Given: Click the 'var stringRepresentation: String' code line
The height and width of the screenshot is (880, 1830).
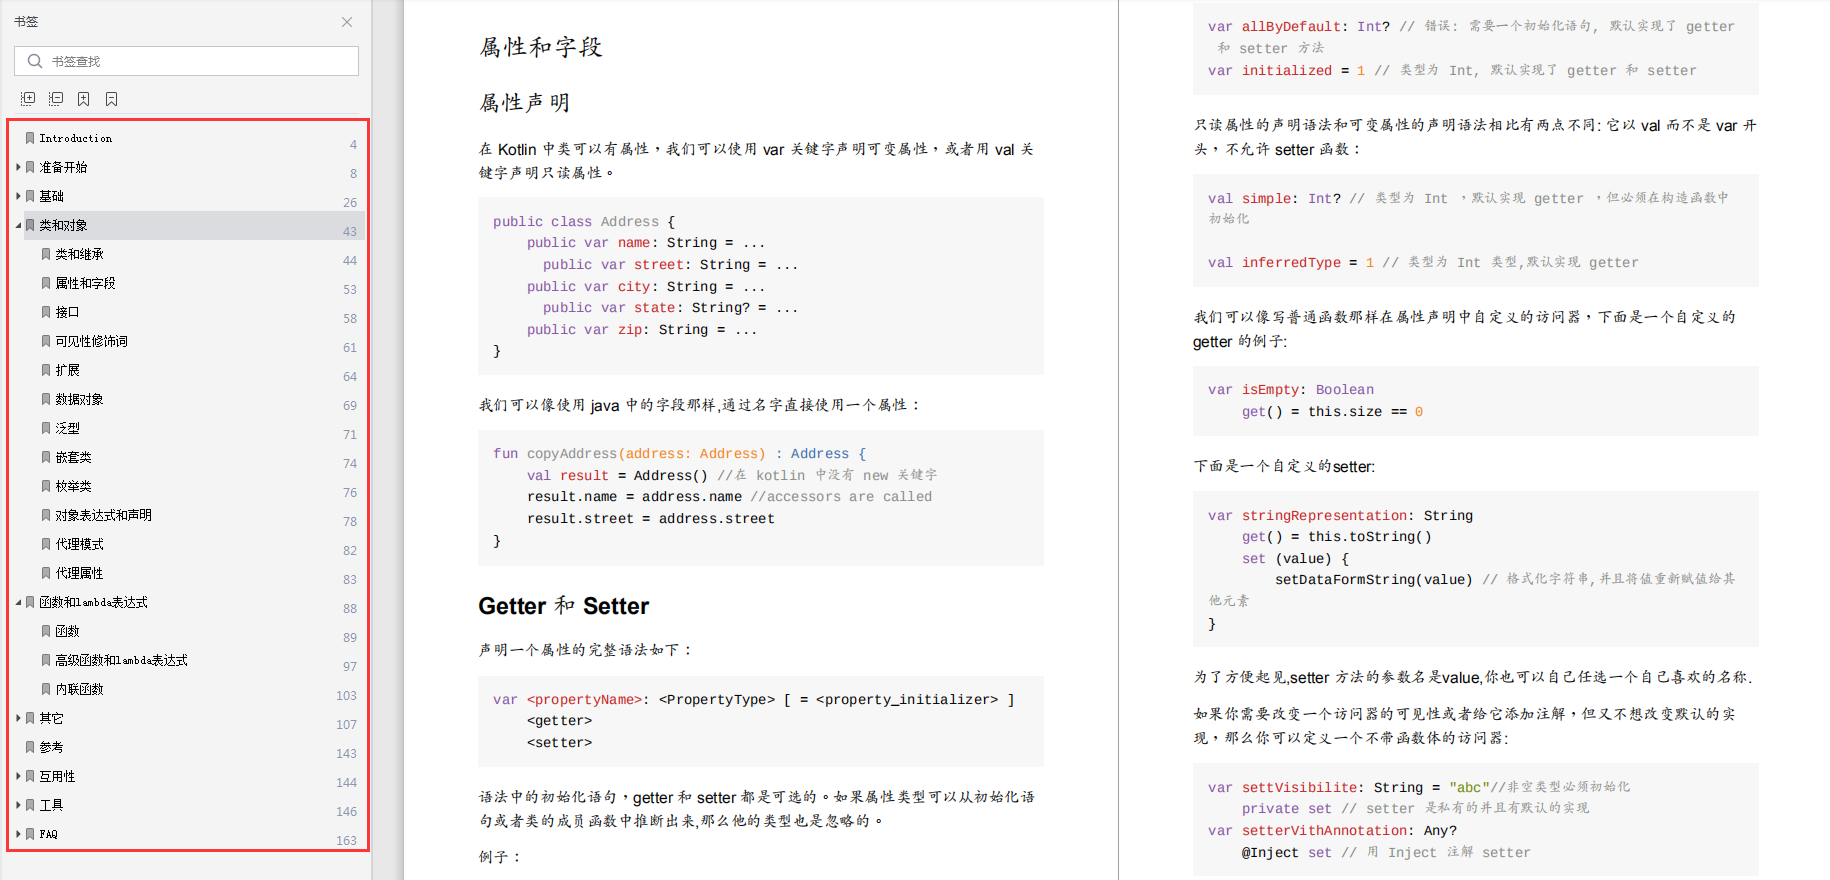Looking at the screenshot, I should tap(1340, 516).
